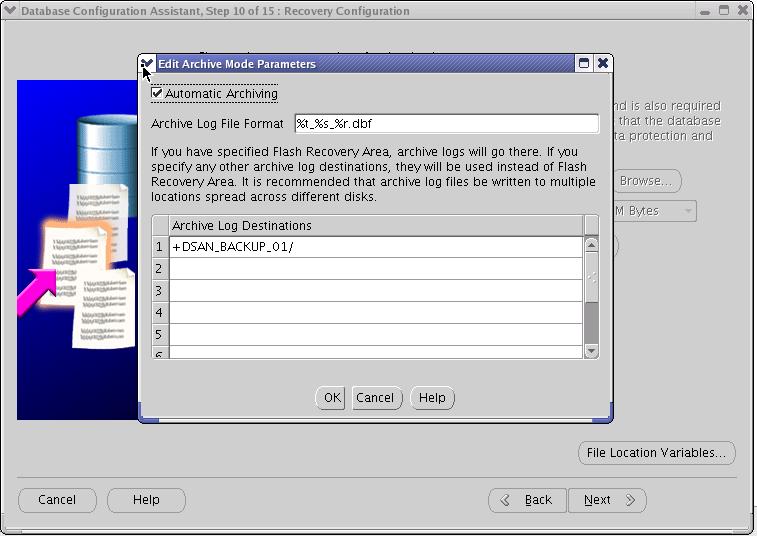Image resolution: width=757 pixels, height=536 pixels.
Task: Maximize the Edit Archive Mode Parameters dialog
Action: 584,63
